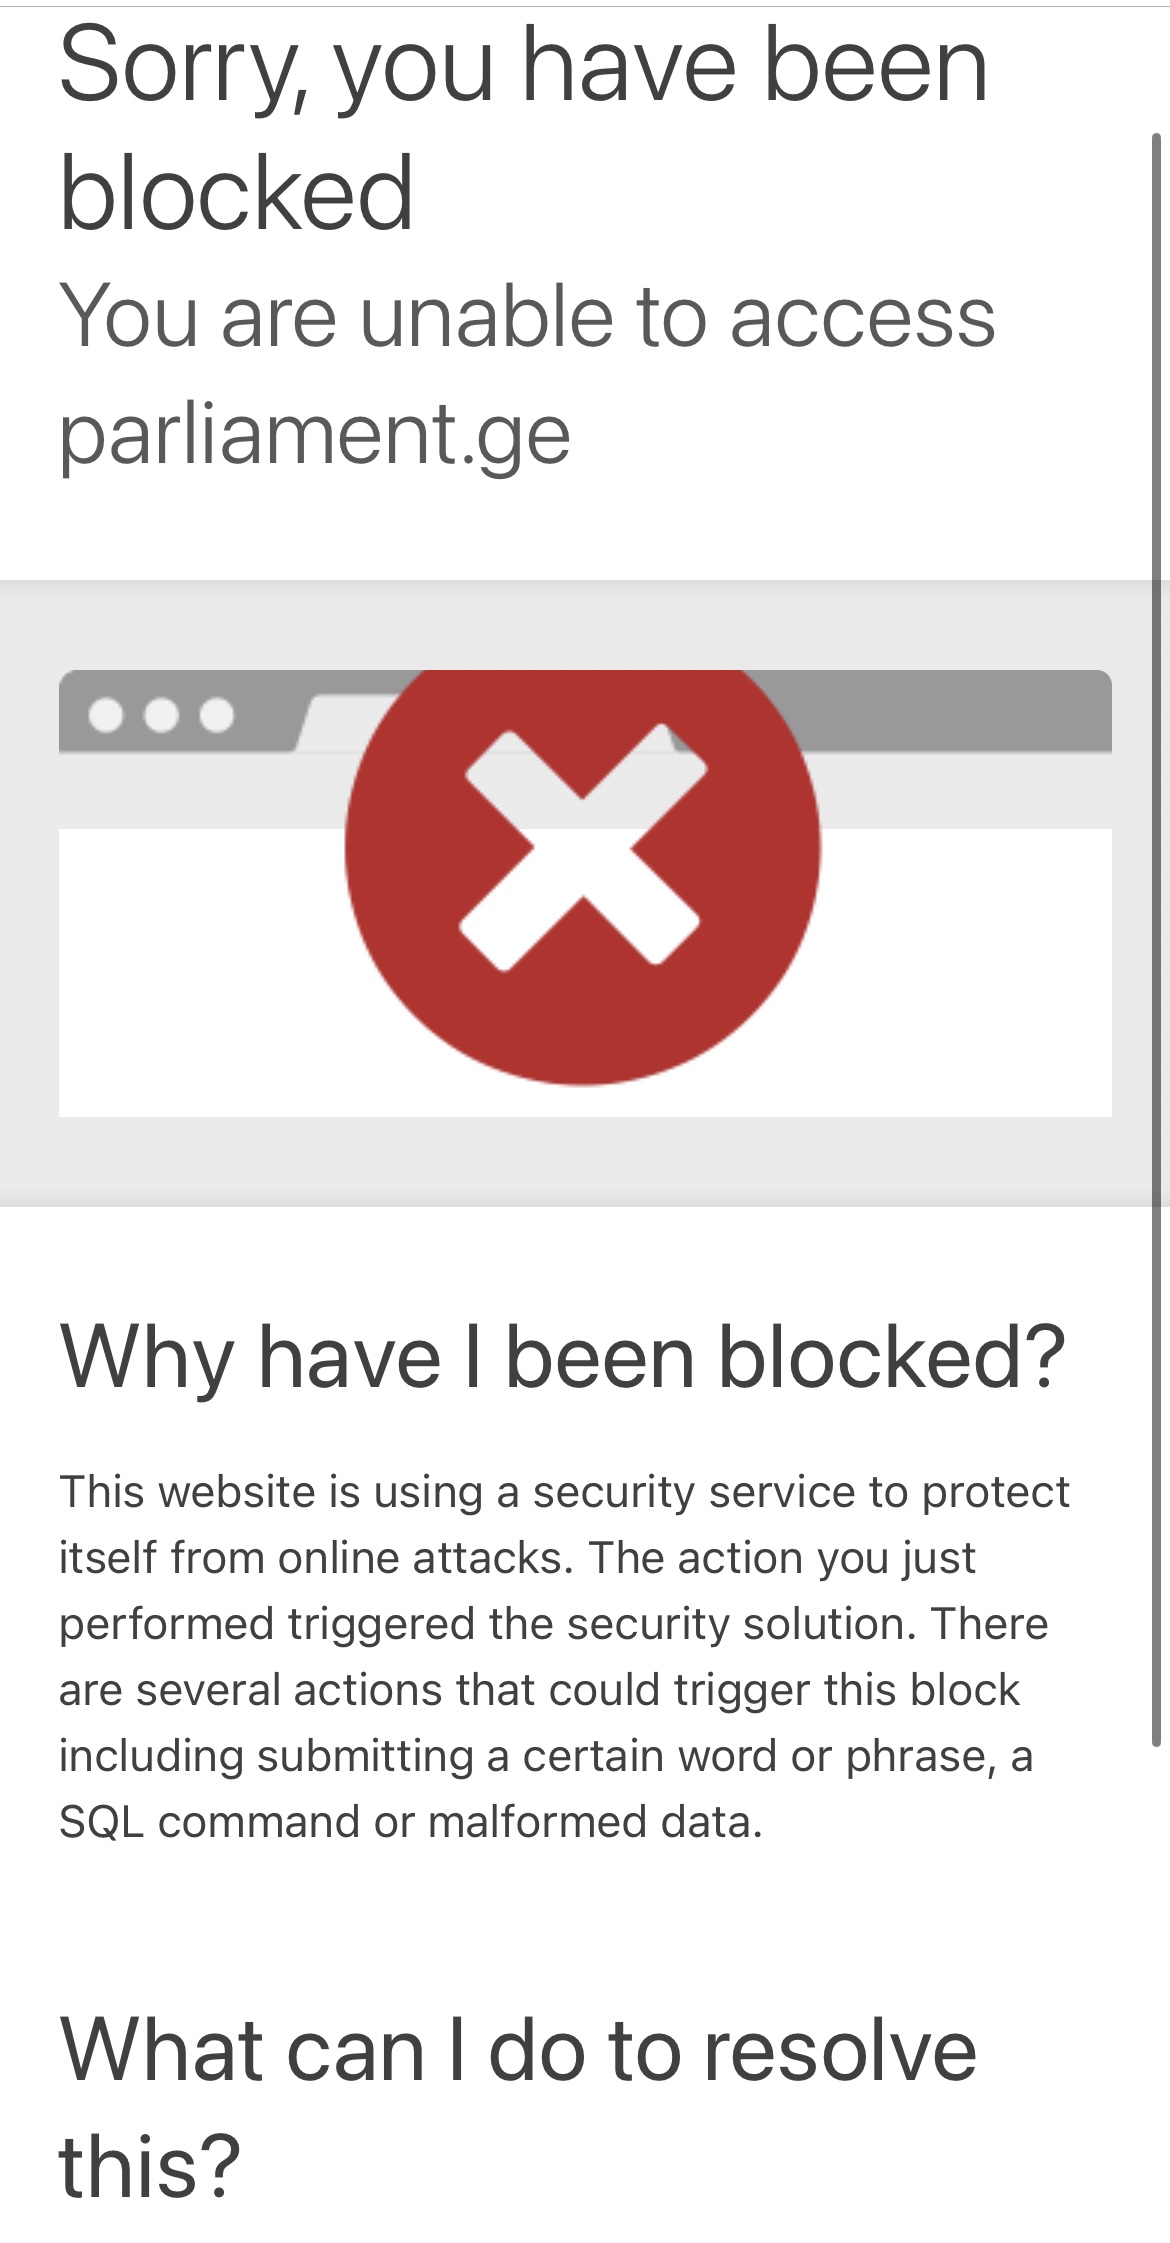The height and width of the screenshot is (2243, 1170).
Task: Click the first dot in browser illustration
Action: [106, 715]
